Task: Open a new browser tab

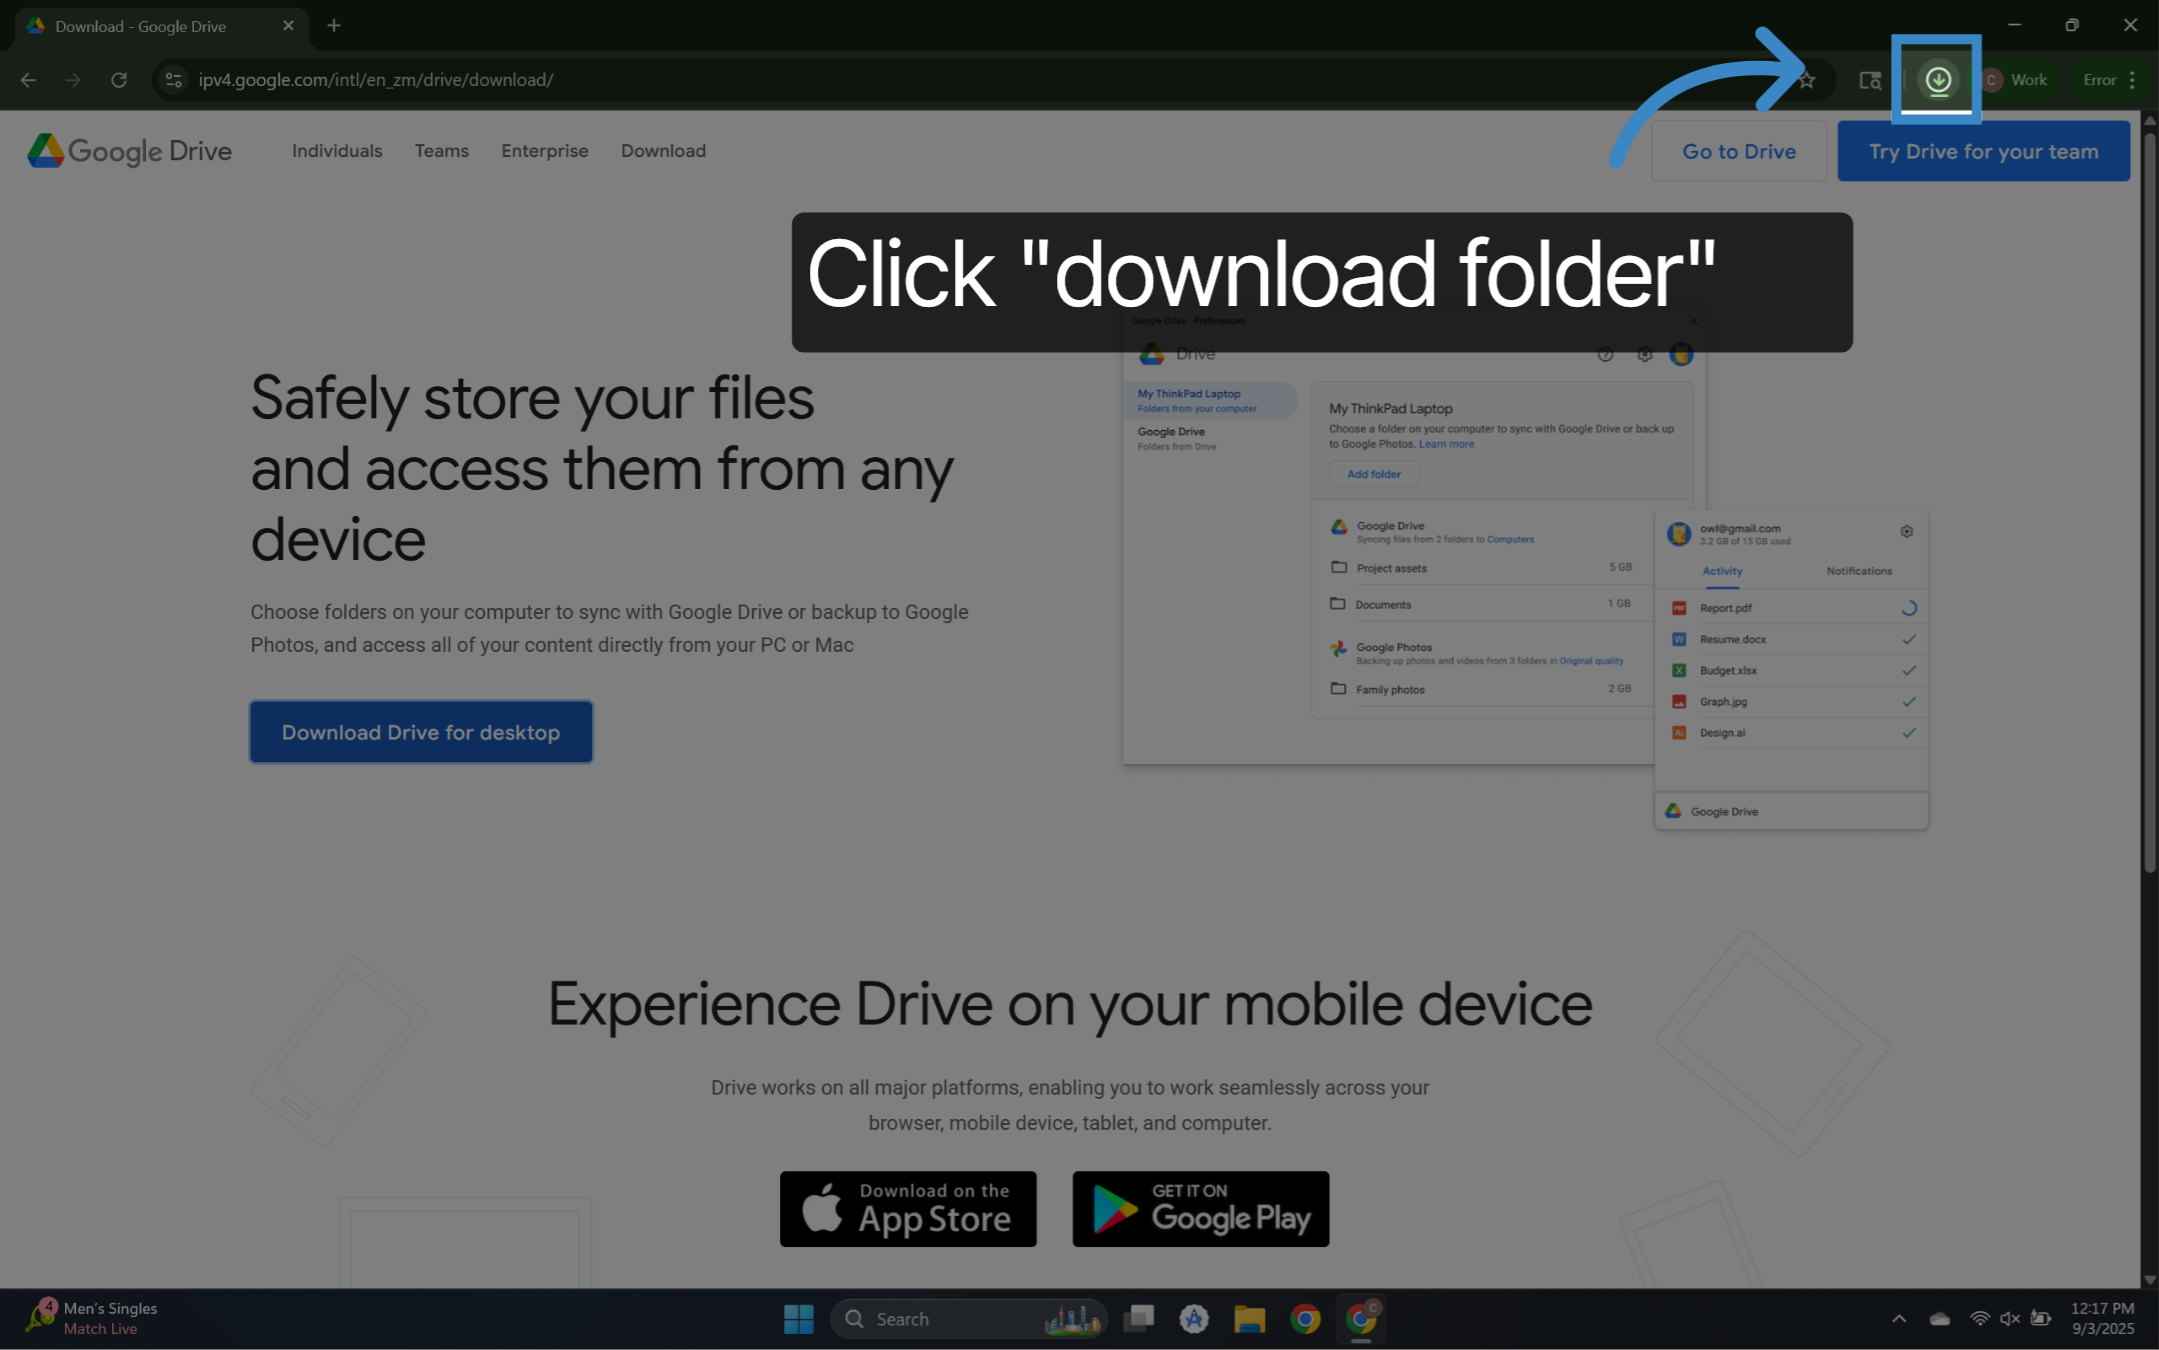Action: tap(334, 26)
